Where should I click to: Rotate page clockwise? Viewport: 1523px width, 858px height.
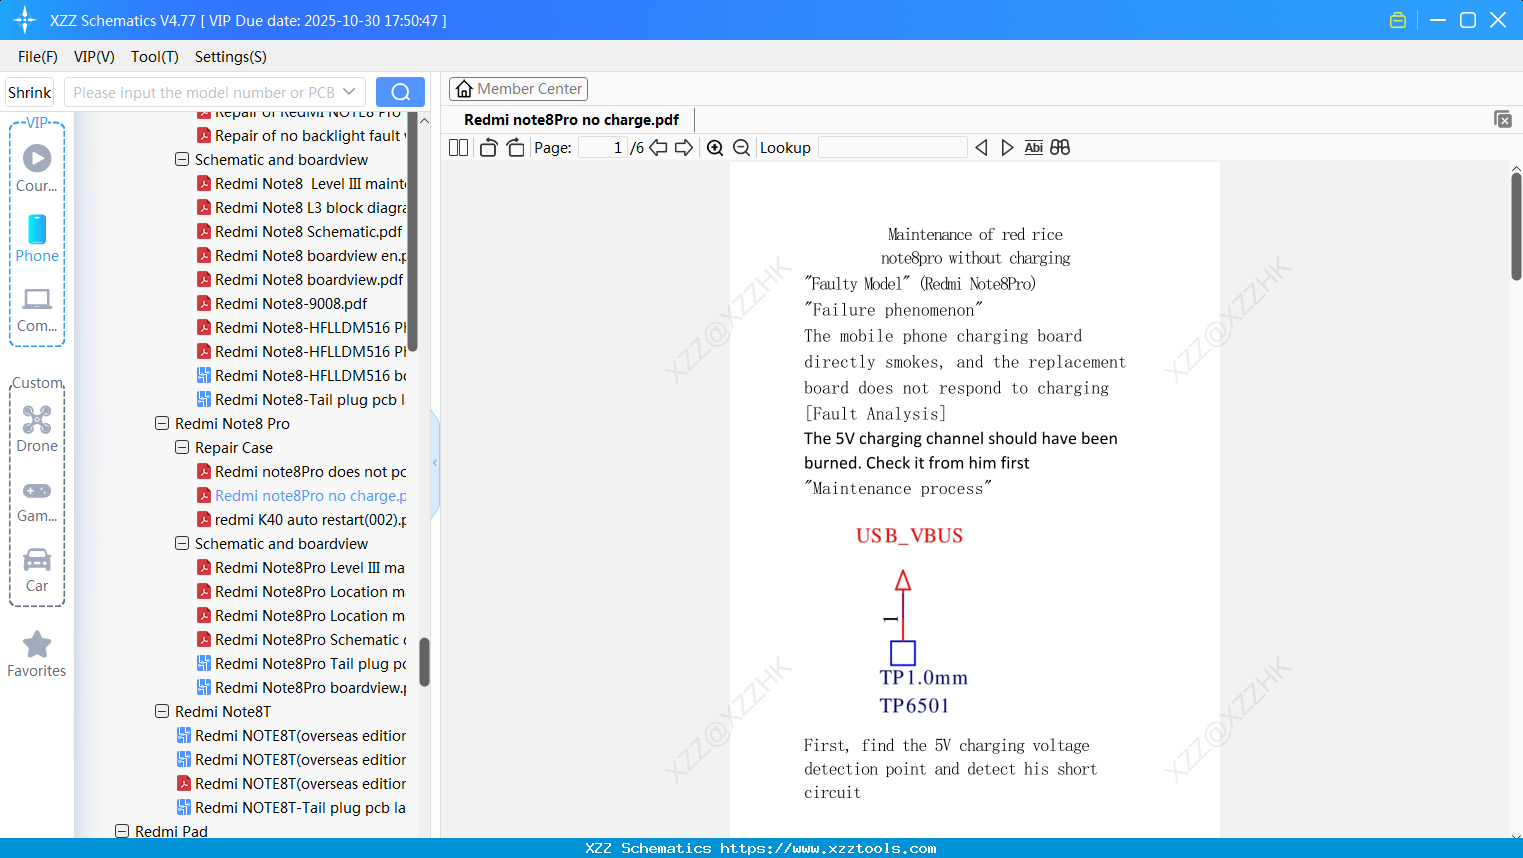click(515, 147)
